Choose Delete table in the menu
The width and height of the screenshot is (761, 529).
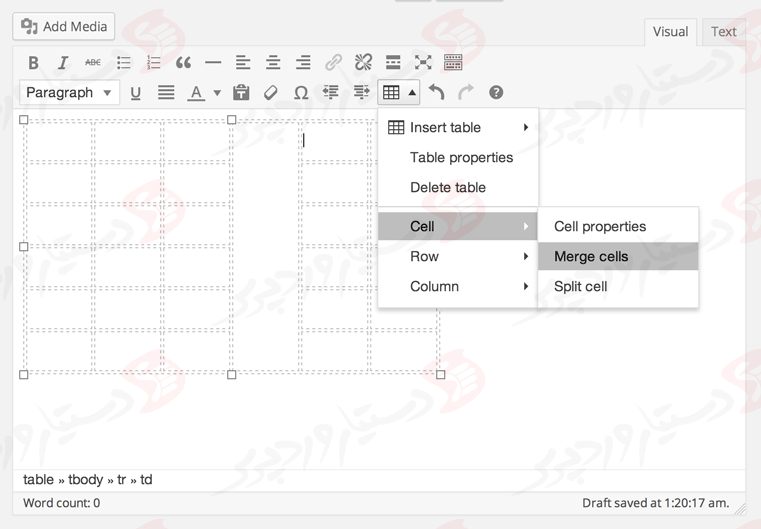(448, 187)
